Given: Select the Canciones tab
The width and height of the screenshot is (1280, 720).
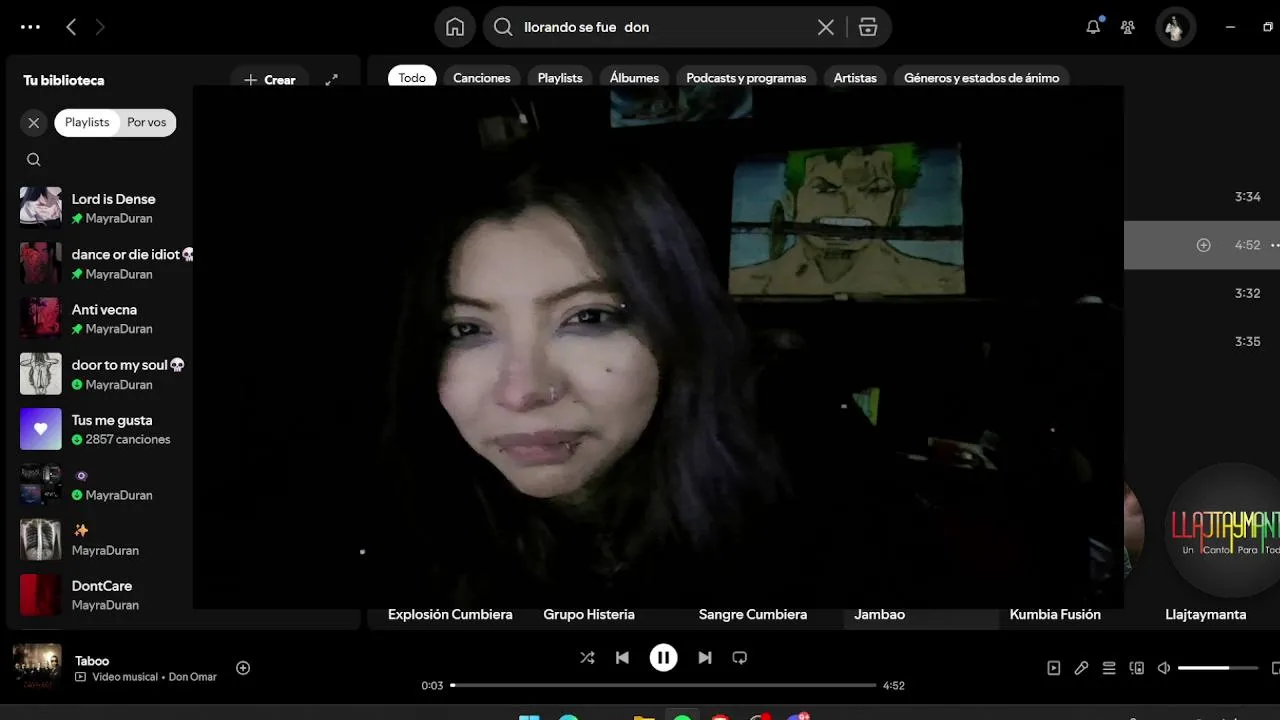Looking at the screenshot, I should 482,78.
